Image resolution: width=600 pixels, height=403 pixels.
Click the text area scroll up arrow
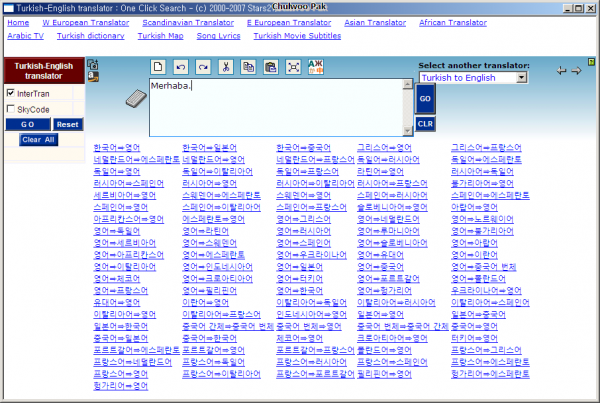(408, 84)
